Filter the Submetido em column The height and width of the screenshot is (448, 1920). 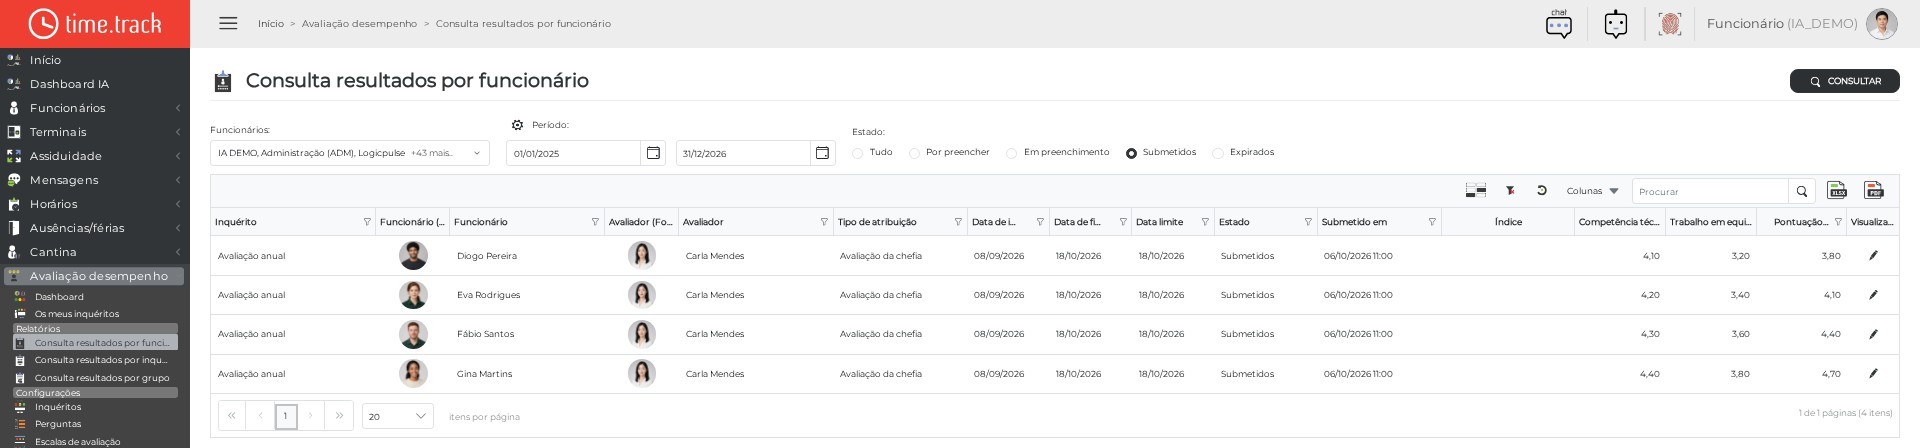coord(1432,222)
